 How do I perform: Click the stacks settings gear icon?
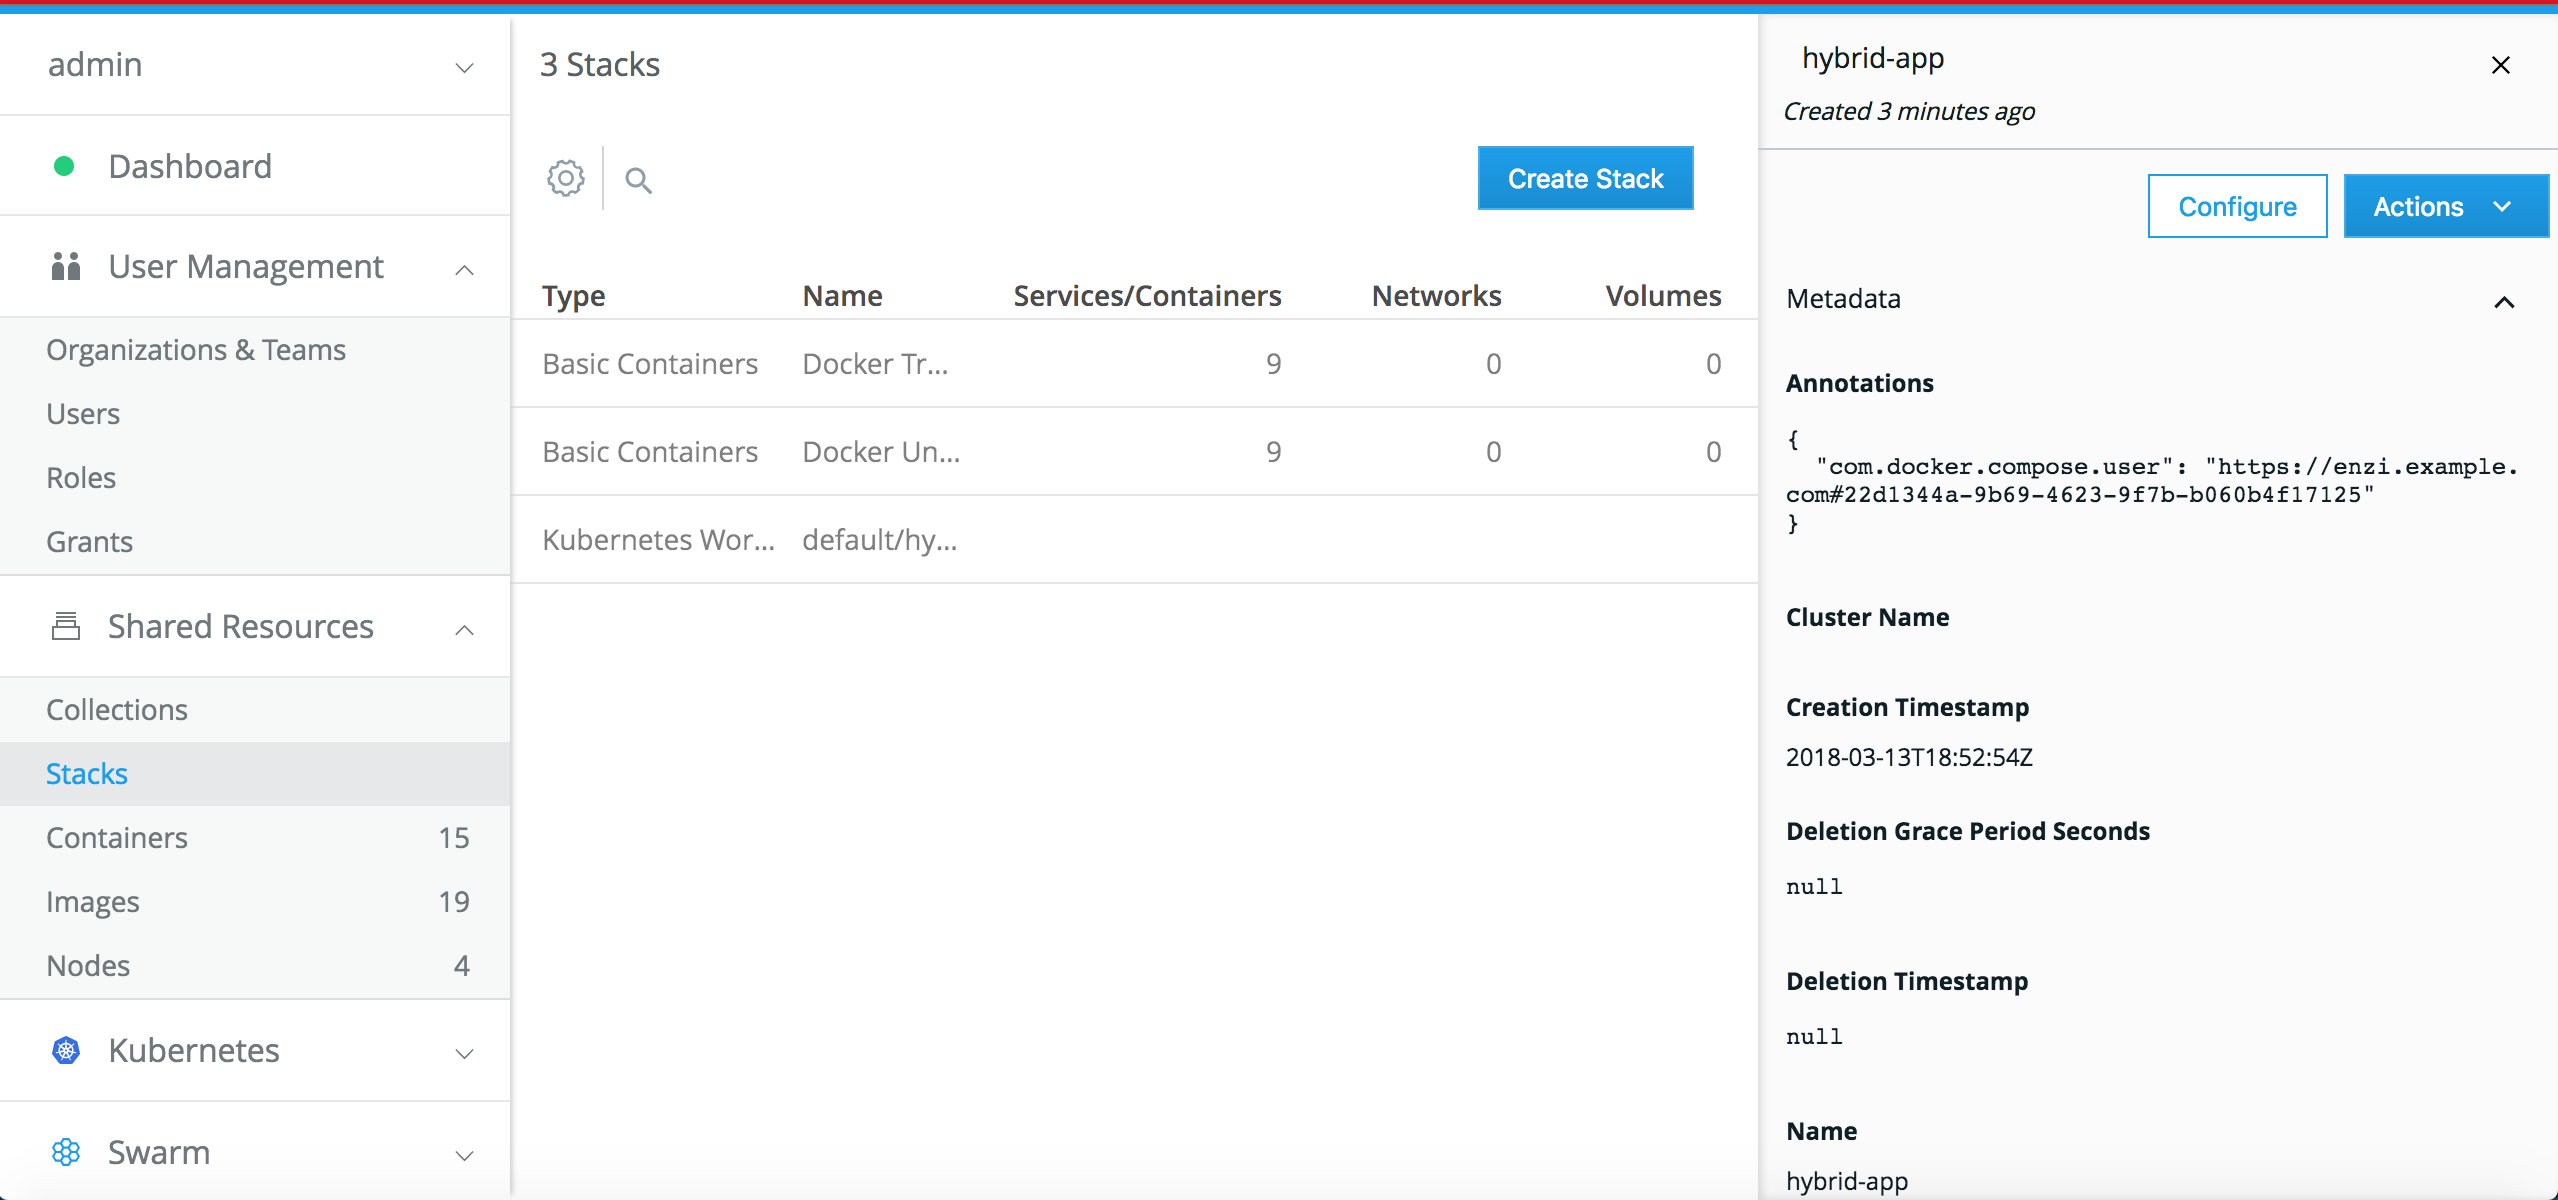[565, 179]
